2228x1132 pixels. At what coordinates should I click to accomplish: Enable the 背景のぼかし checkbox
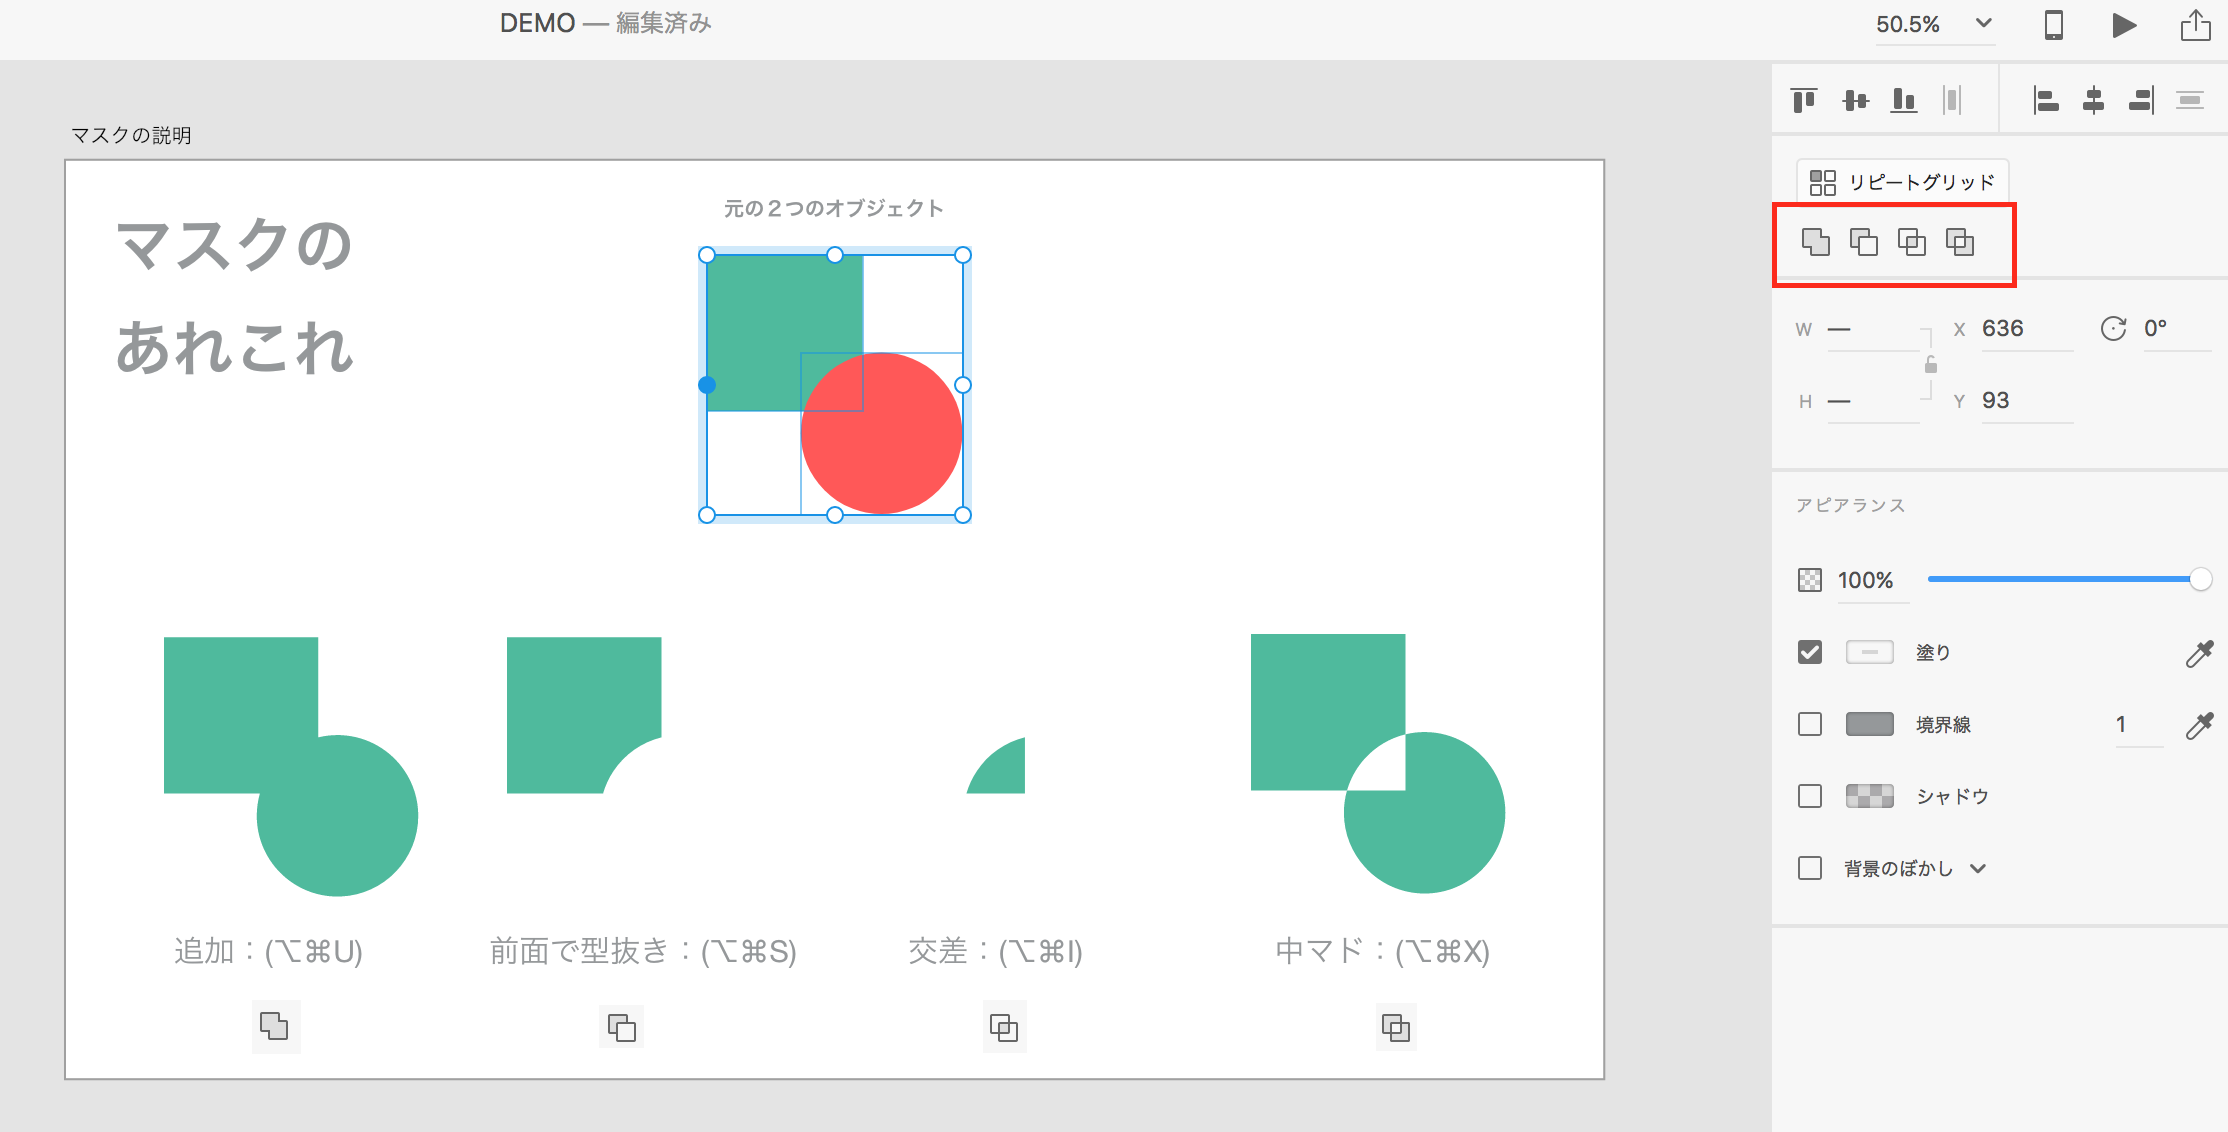[1810, 868]
